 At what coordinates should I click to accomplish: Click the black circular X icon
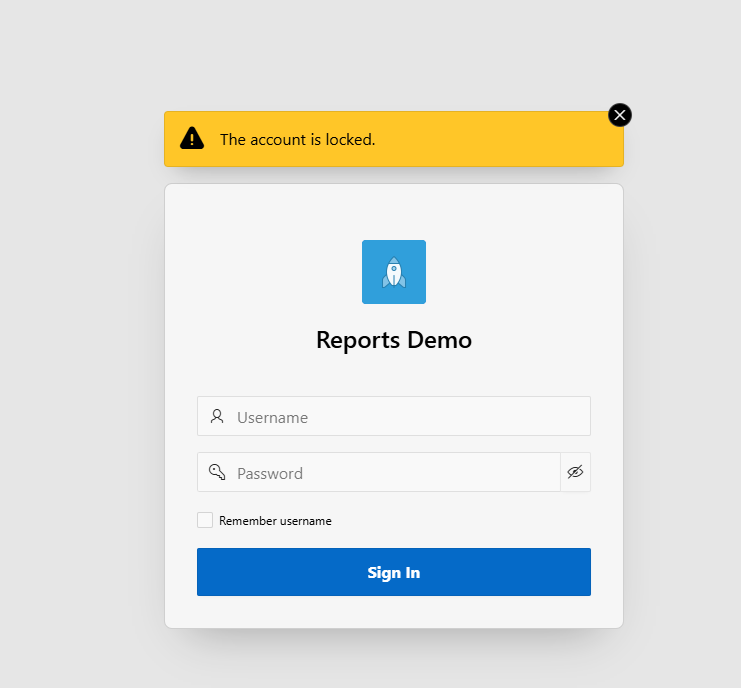pyautogui.click(x=620, y=115)
